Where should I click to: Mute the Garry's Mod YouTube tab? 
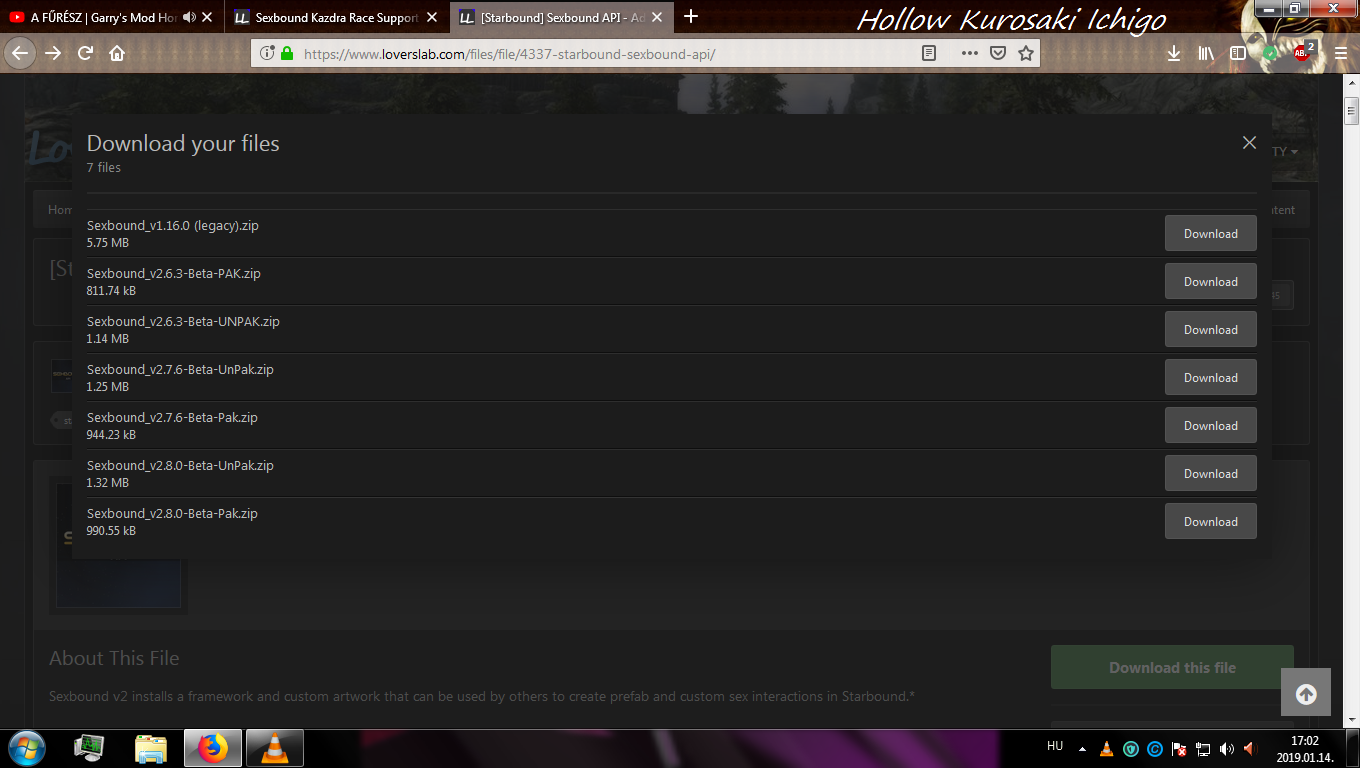tap(189, 17)
